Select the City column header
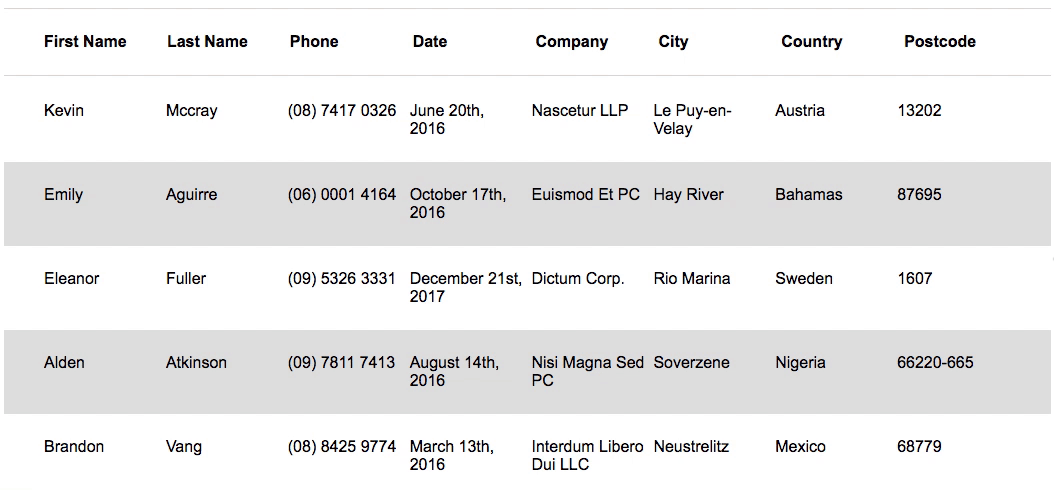Screen dimensions: 1054x490 pos(673,41)
